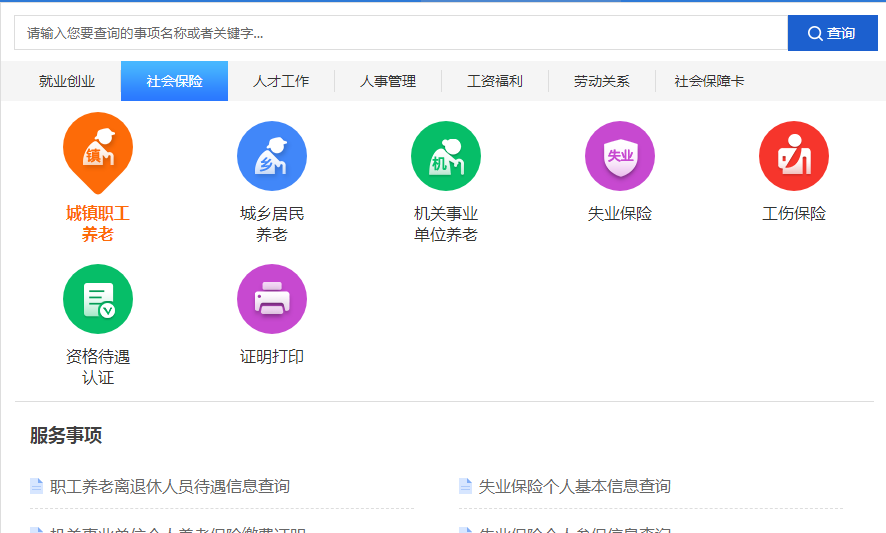Viewport: 886px width, 533px height.
Task: Switch to the 就业创业 tab
Action: (67, 81)
